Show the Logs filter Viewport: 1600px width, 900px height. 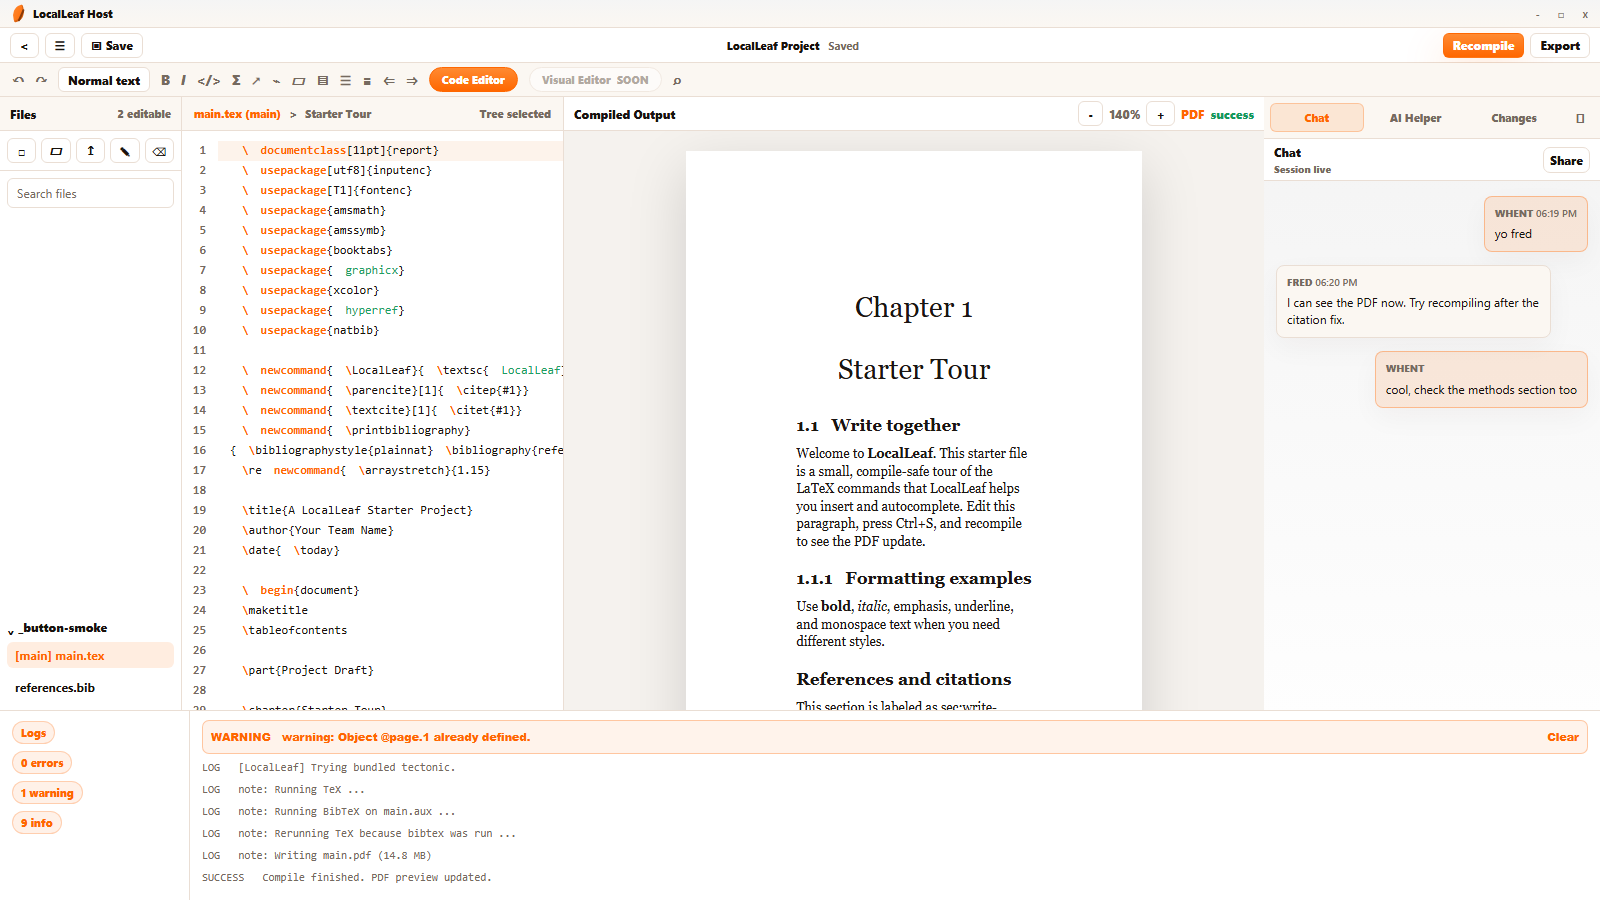tap(33, 733)
